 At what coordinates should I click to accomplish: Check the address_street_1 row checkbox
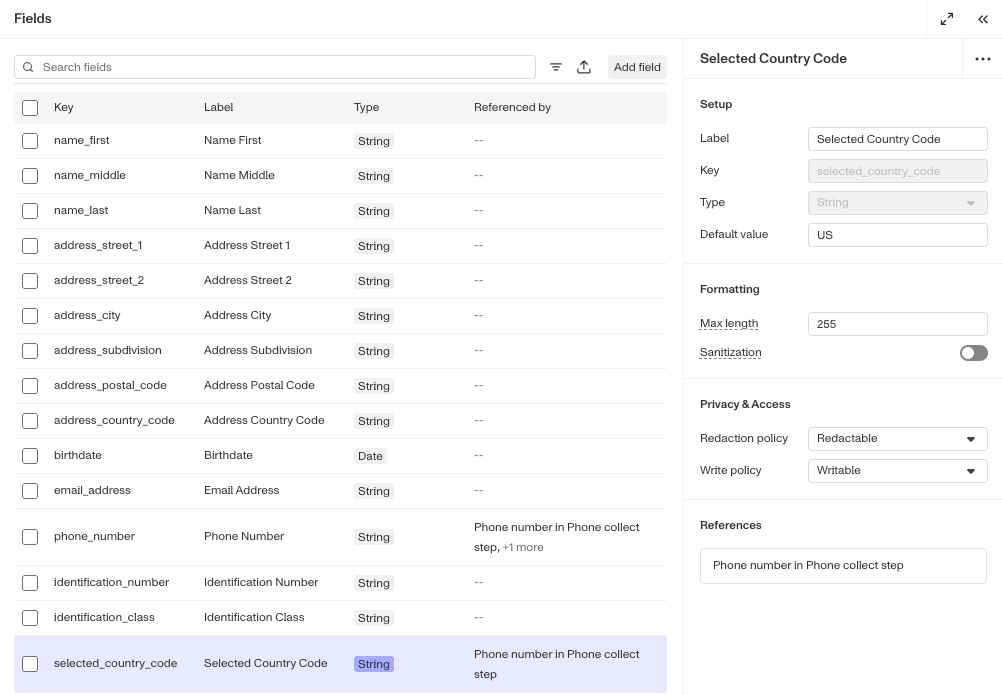pos(30,246)
